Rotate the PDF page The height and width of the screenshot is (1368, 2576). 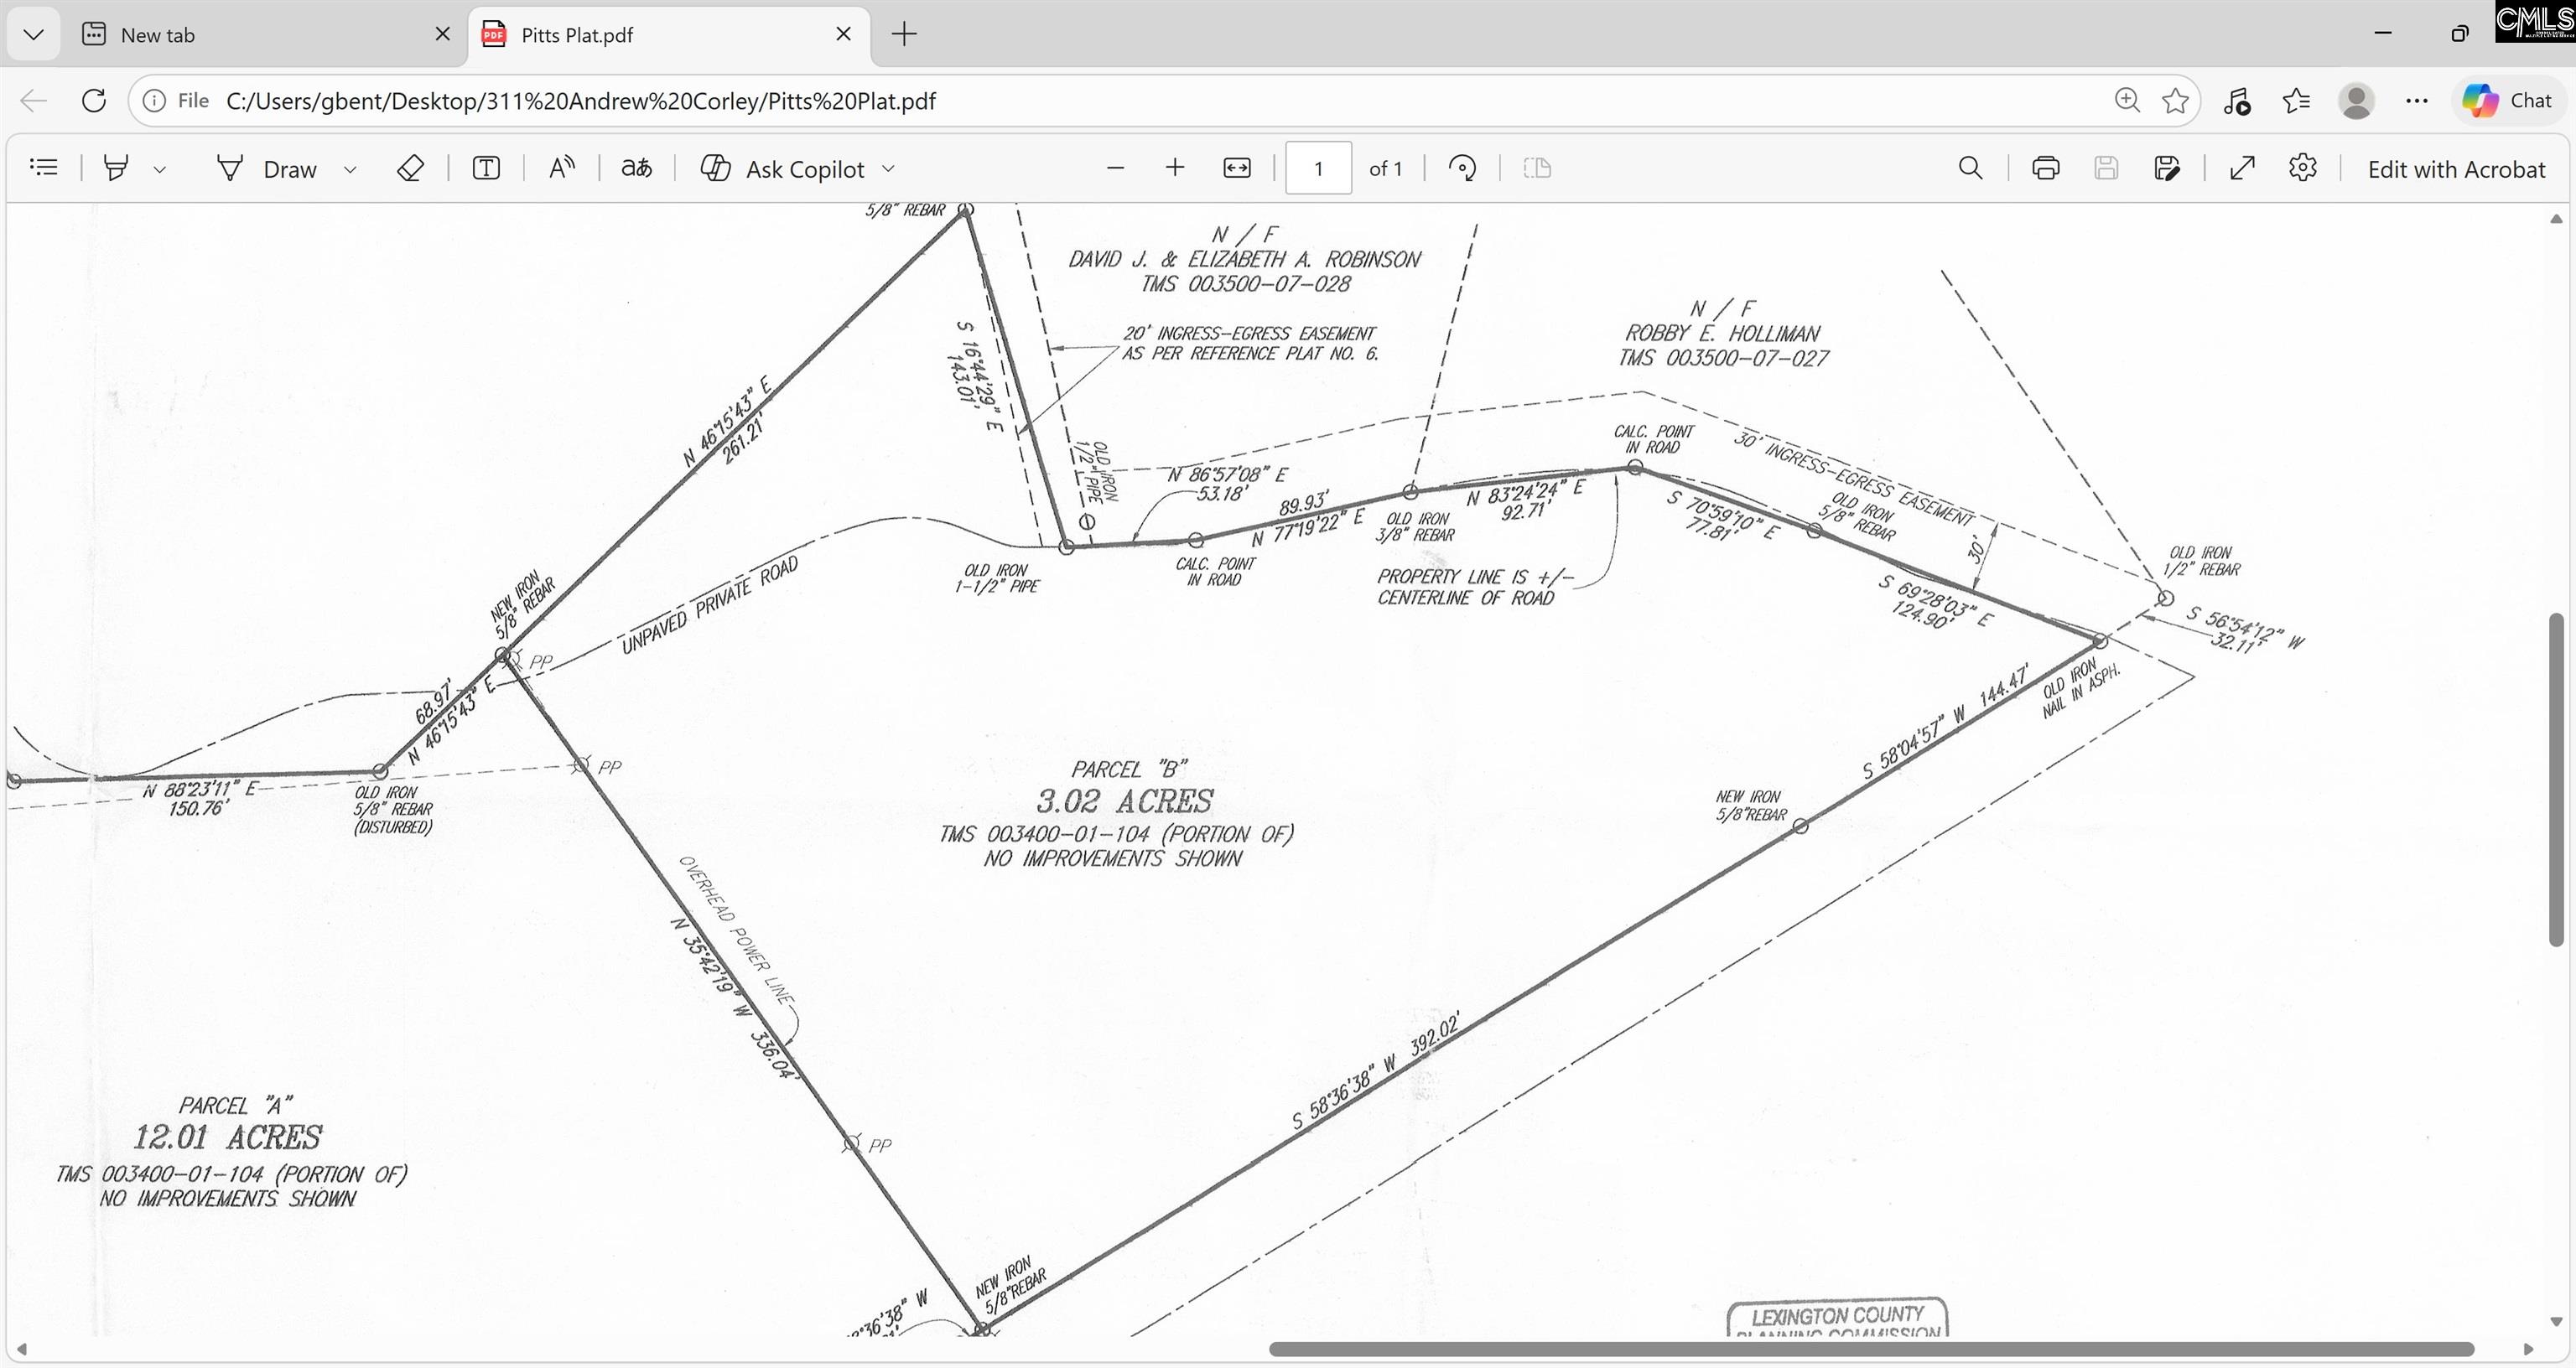tap(1462, 168)
